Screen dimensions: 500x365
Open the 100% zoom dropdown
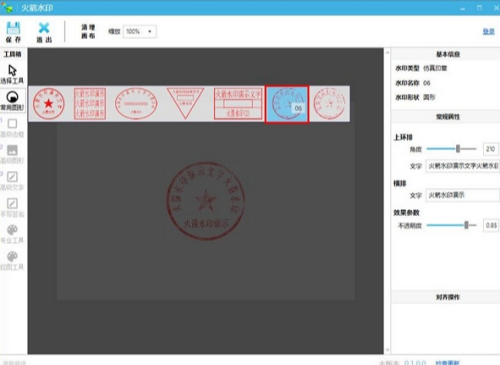pyautogui.click(x=139, y=32)
